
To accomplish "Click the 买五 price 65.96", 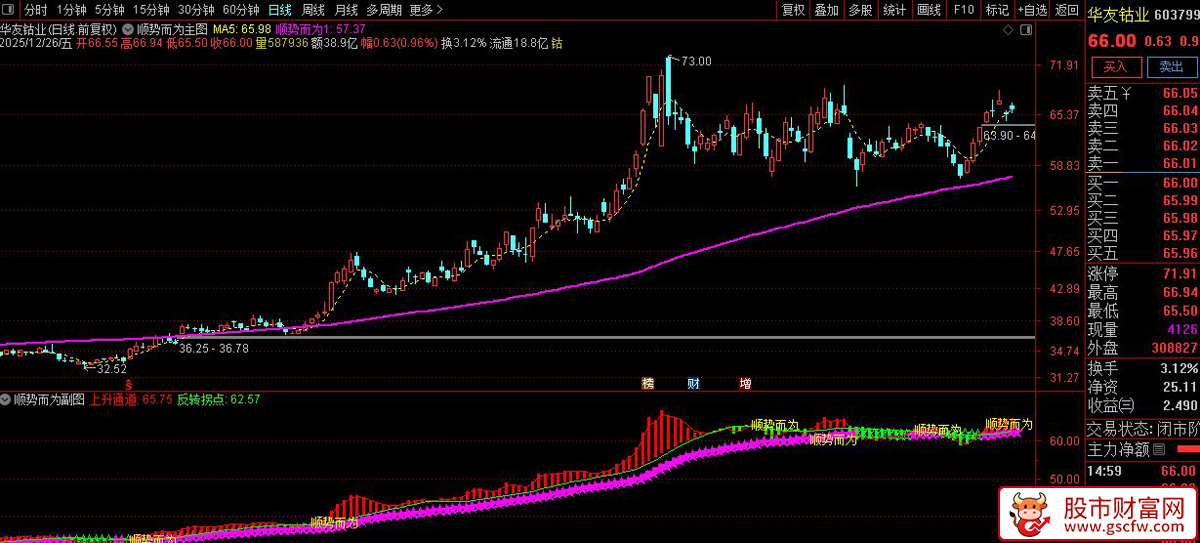I will (x=1180, y=253).
